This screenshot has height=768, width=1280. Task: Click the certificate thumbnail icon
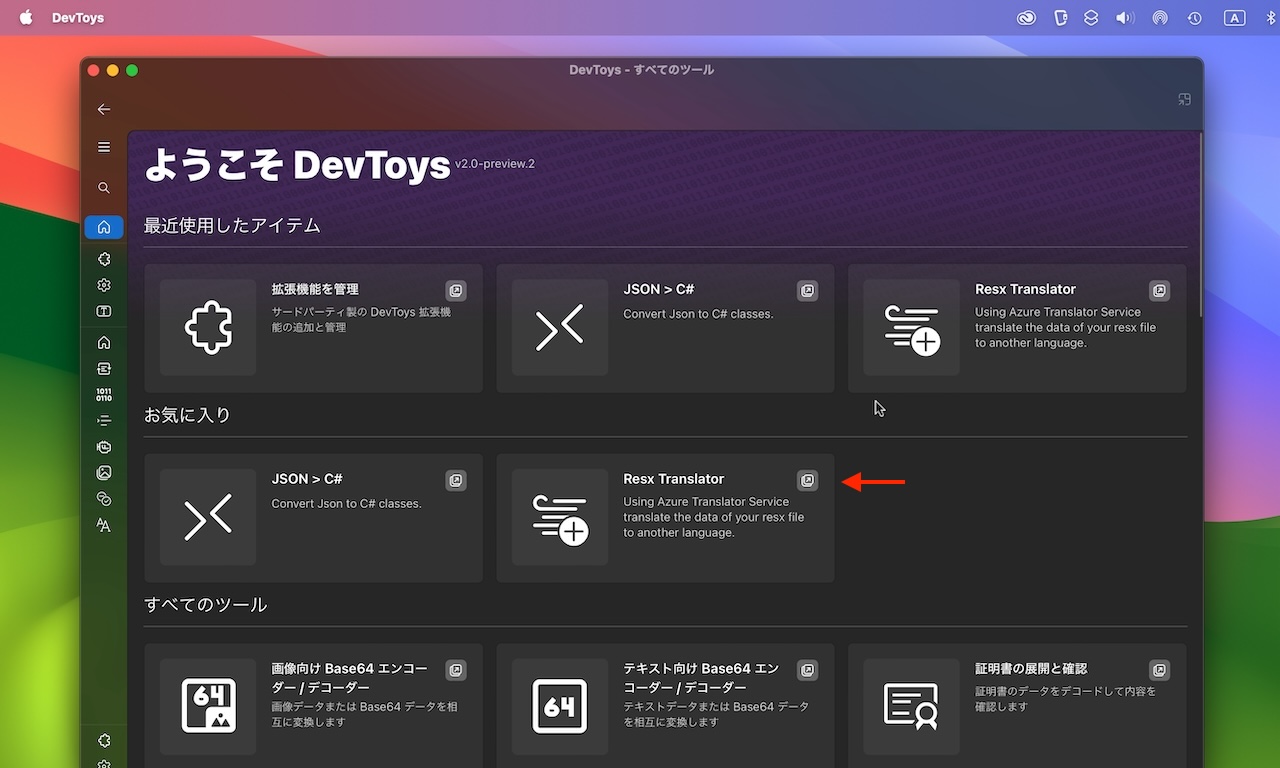(x=911, y=706)
